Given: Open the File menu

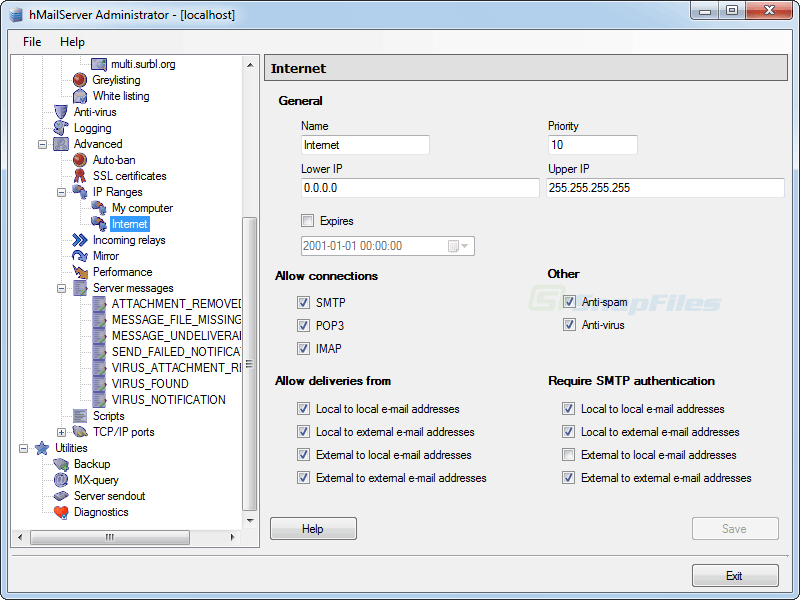Looking at the screenshot, I should point(32,42).
